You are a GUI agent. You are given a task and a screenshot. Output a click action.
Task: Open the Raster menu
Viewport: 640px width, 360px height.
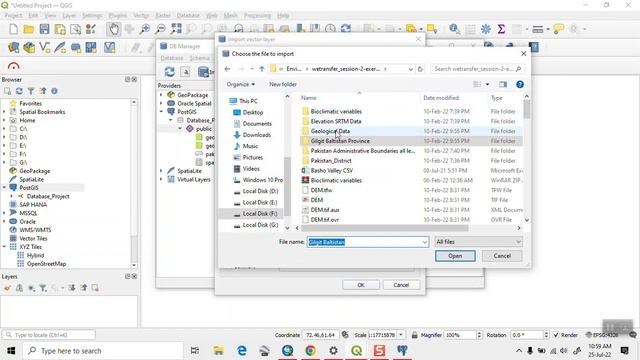pos(163,16)
